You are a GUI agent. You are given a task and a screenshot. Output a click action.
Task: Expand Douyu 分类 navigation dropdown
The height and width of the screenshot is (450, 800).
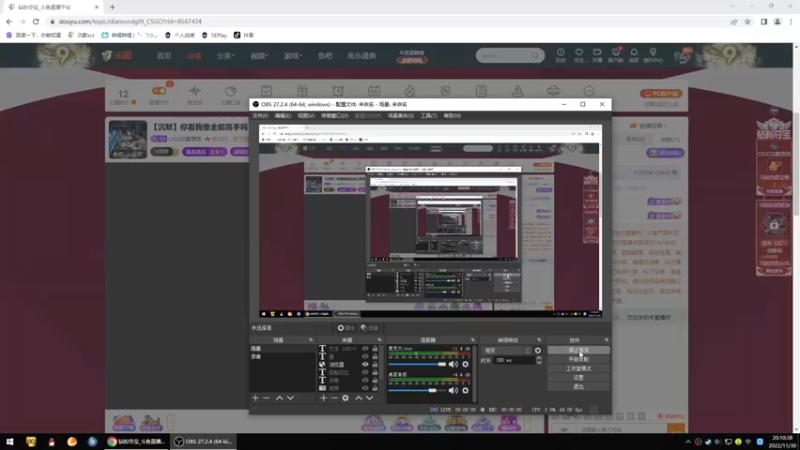pyautogui.click(x=226, y=56)
